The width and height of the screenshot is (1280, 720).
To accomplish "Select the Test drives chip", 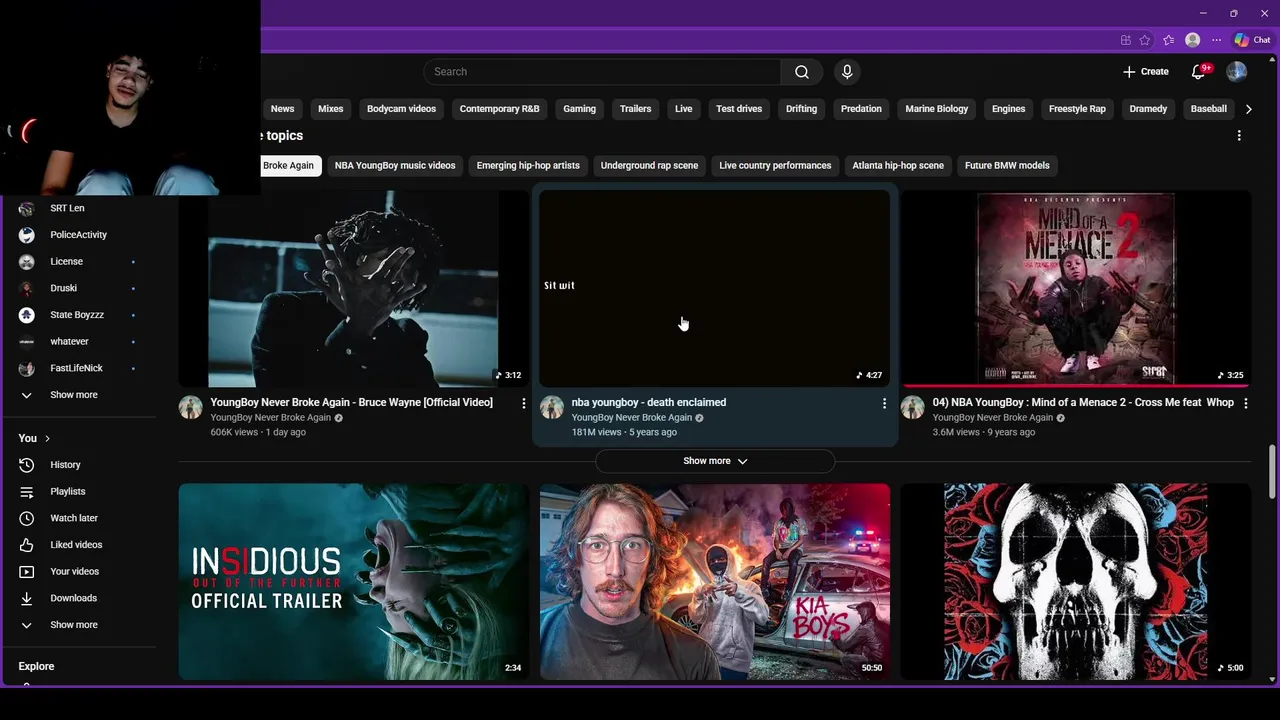I will tap(739, 109).
